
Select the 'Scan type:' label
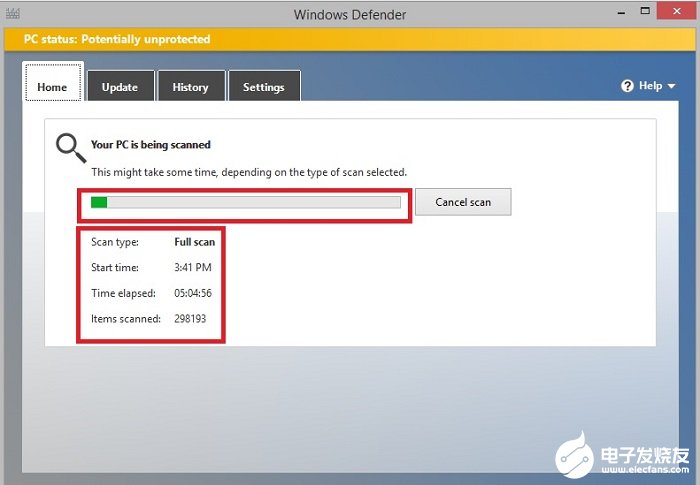[115, 242]
